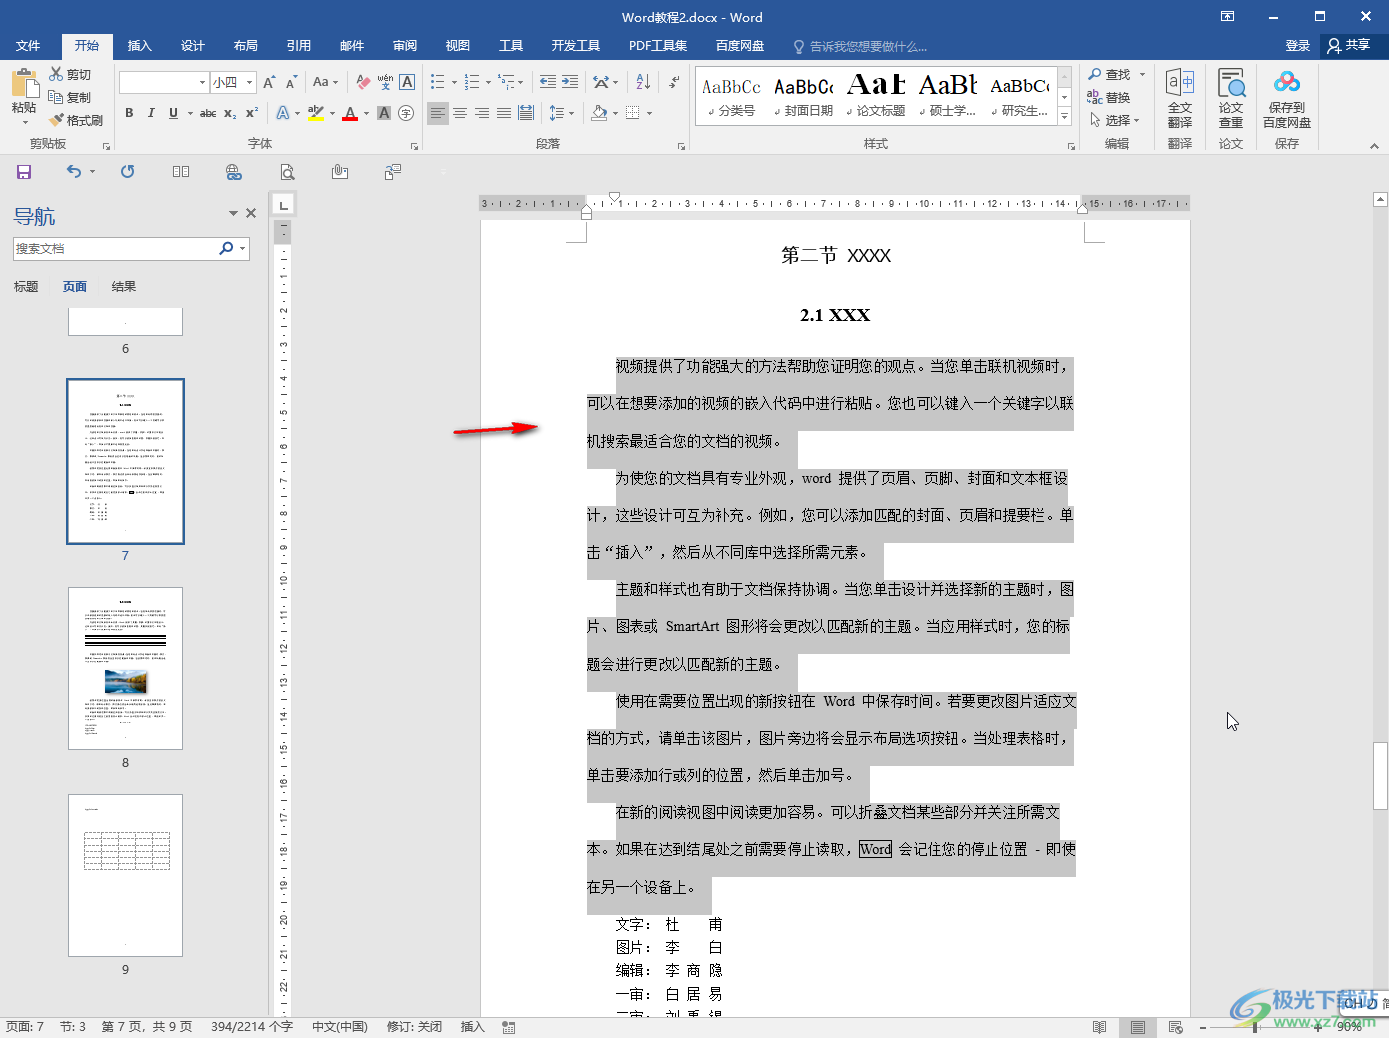This screenshot has width=1389, height=1038.
Task: Open the print preview icon in quick toolbar
Action: [287, 172]
